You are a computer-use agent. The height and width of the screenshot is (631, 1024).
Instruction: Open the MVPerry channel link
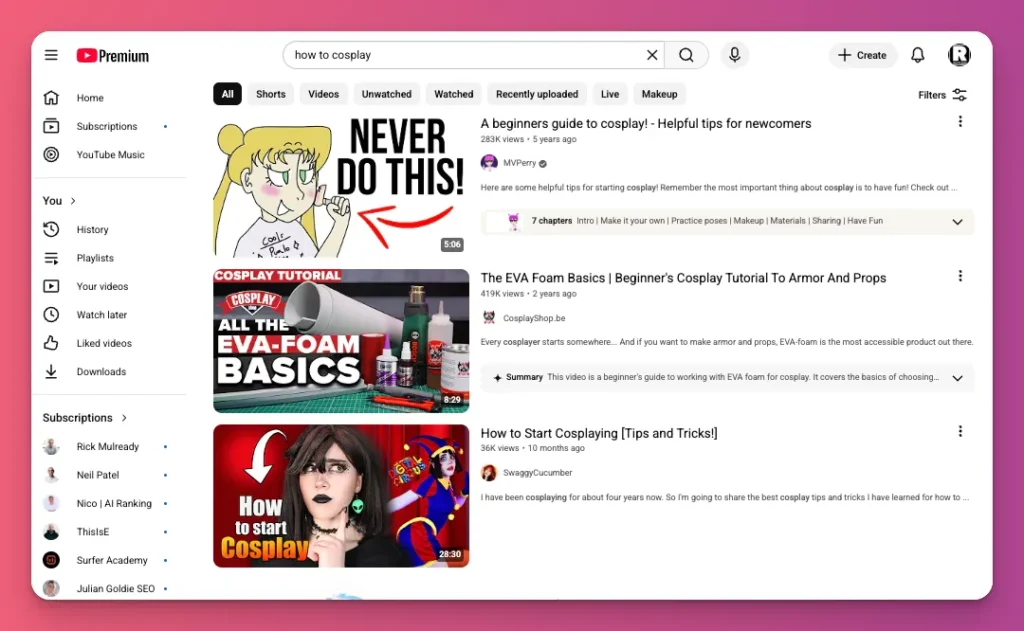520,161
